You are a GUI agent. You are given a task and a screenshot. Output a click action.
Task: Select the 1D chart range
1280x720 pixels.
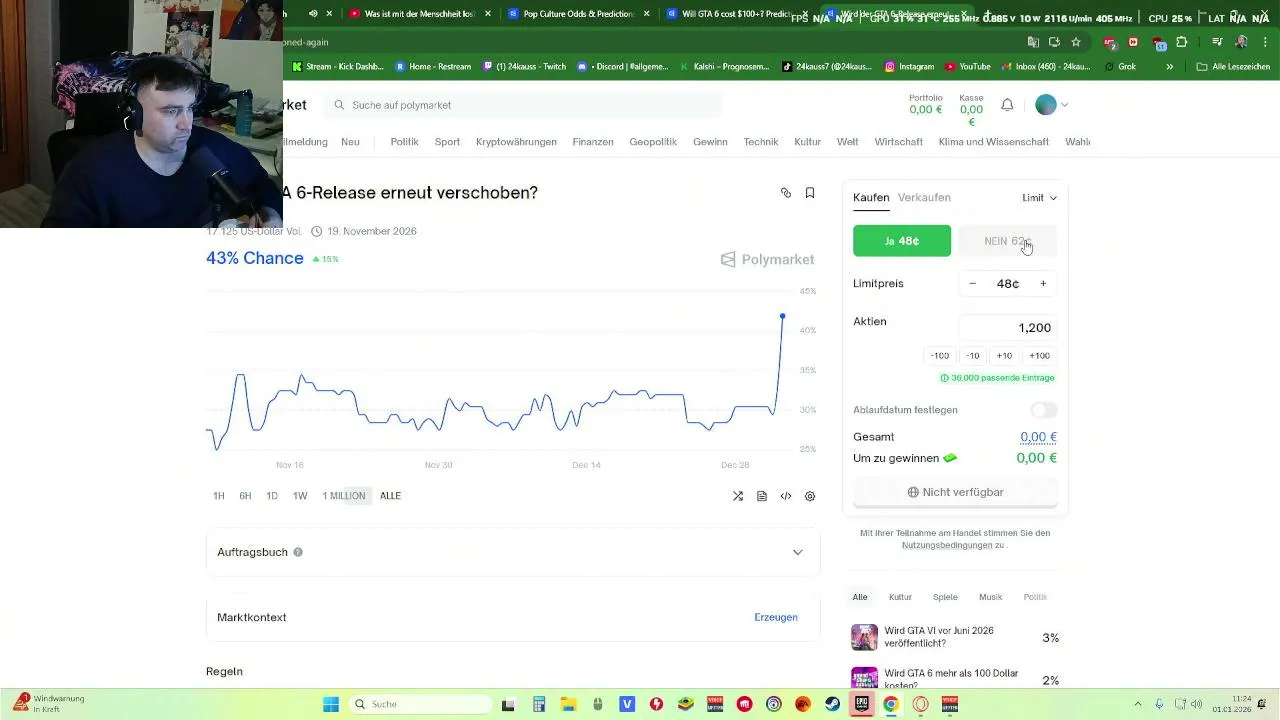tap(272, 496)
